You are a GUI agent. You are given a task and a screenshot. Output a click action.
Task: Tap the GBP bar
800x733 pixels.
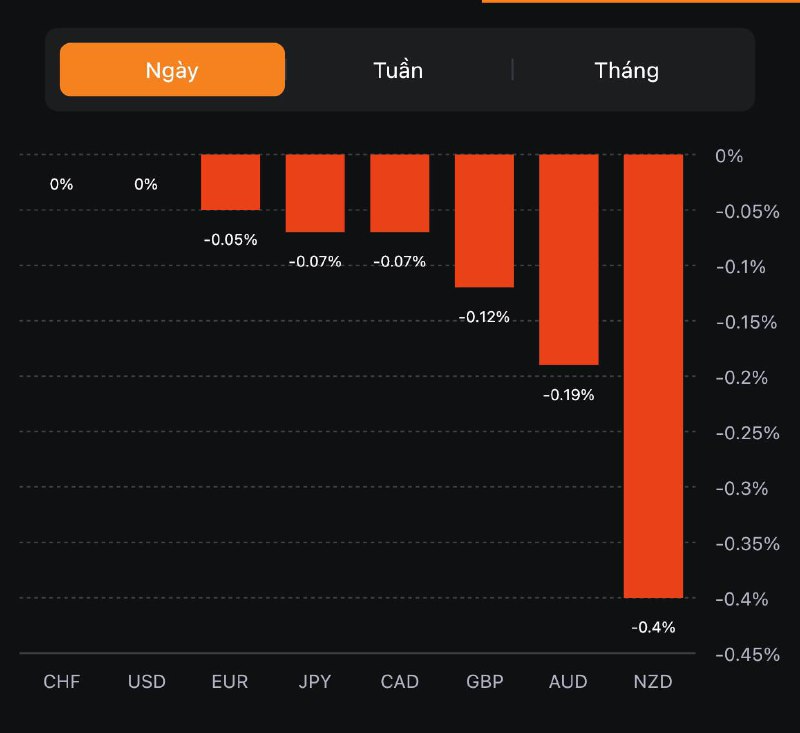pos(485,221)
